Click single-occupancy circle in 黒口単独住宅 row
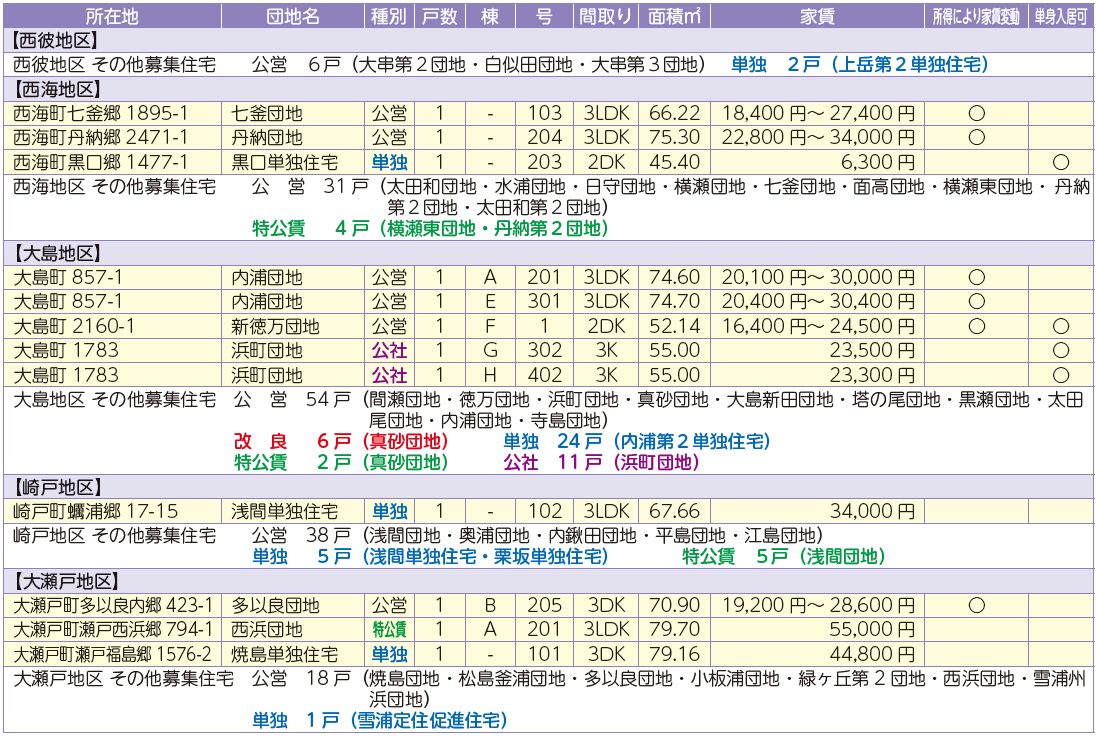Viewport: 1097px width, 737px height. coord(1061,162)
